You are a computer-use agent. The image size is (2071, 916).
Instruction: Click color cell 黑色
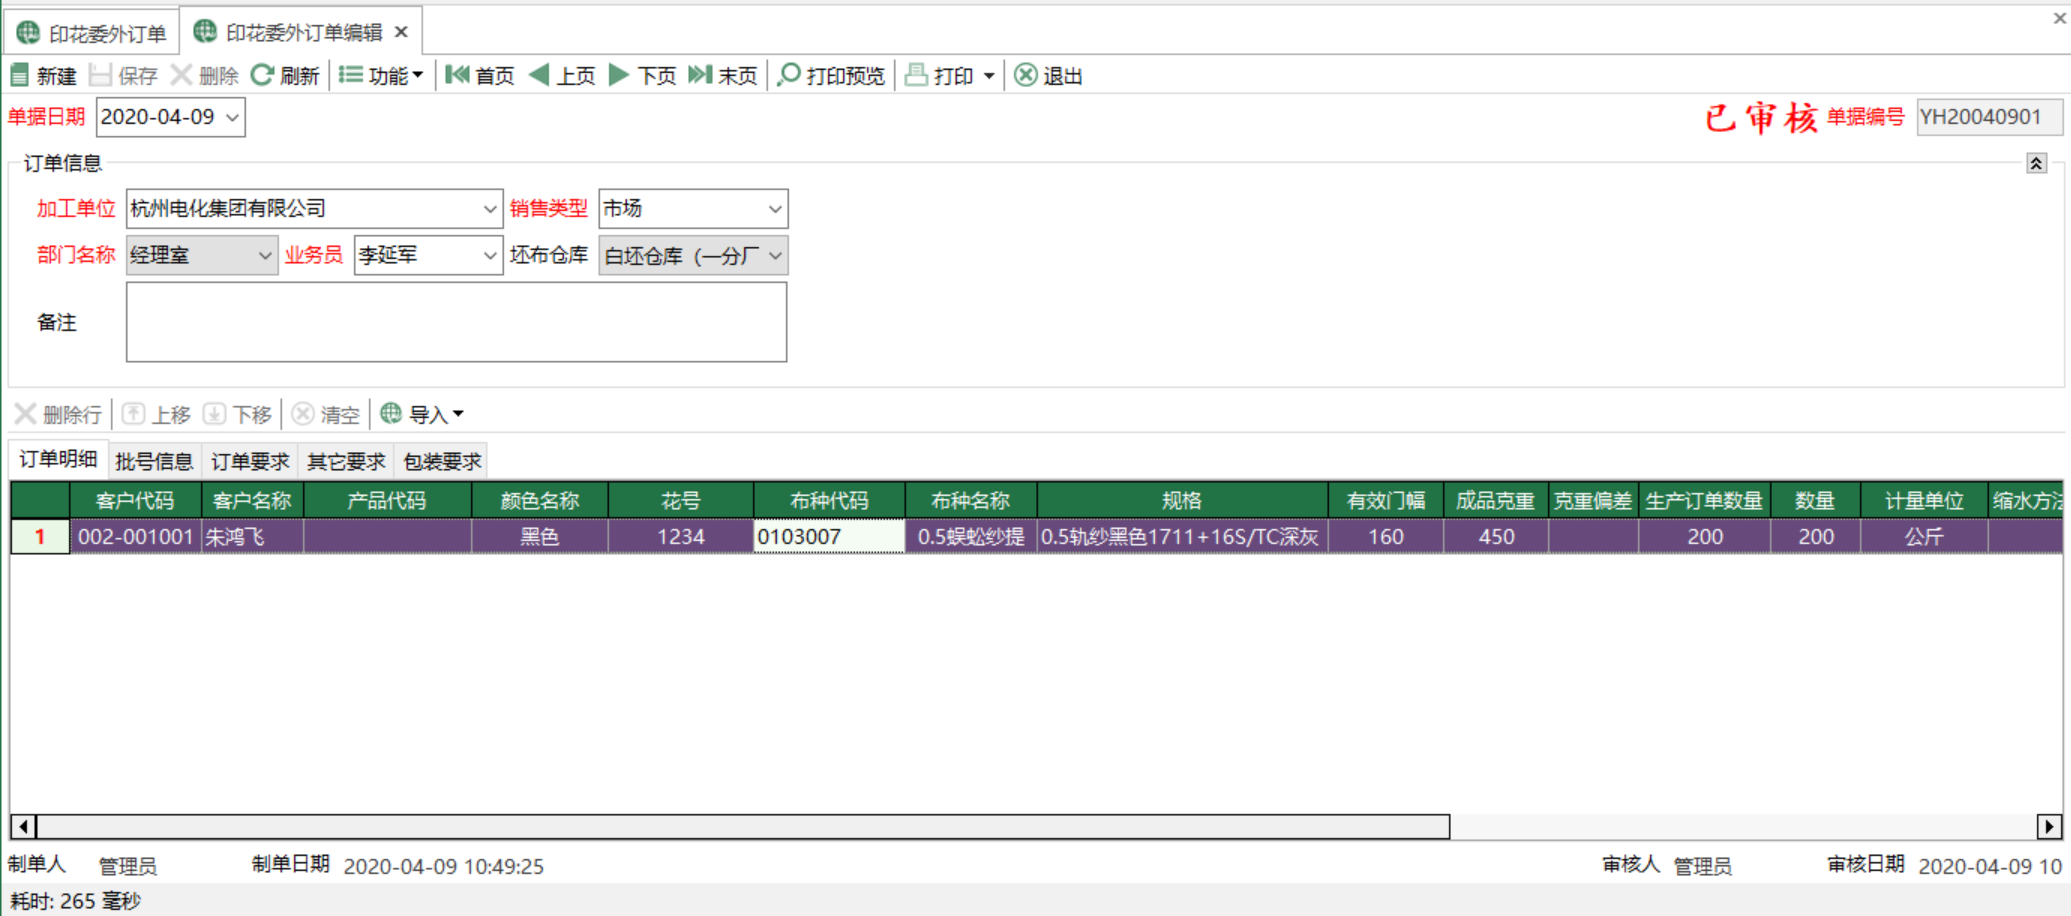tap(540, 537)
